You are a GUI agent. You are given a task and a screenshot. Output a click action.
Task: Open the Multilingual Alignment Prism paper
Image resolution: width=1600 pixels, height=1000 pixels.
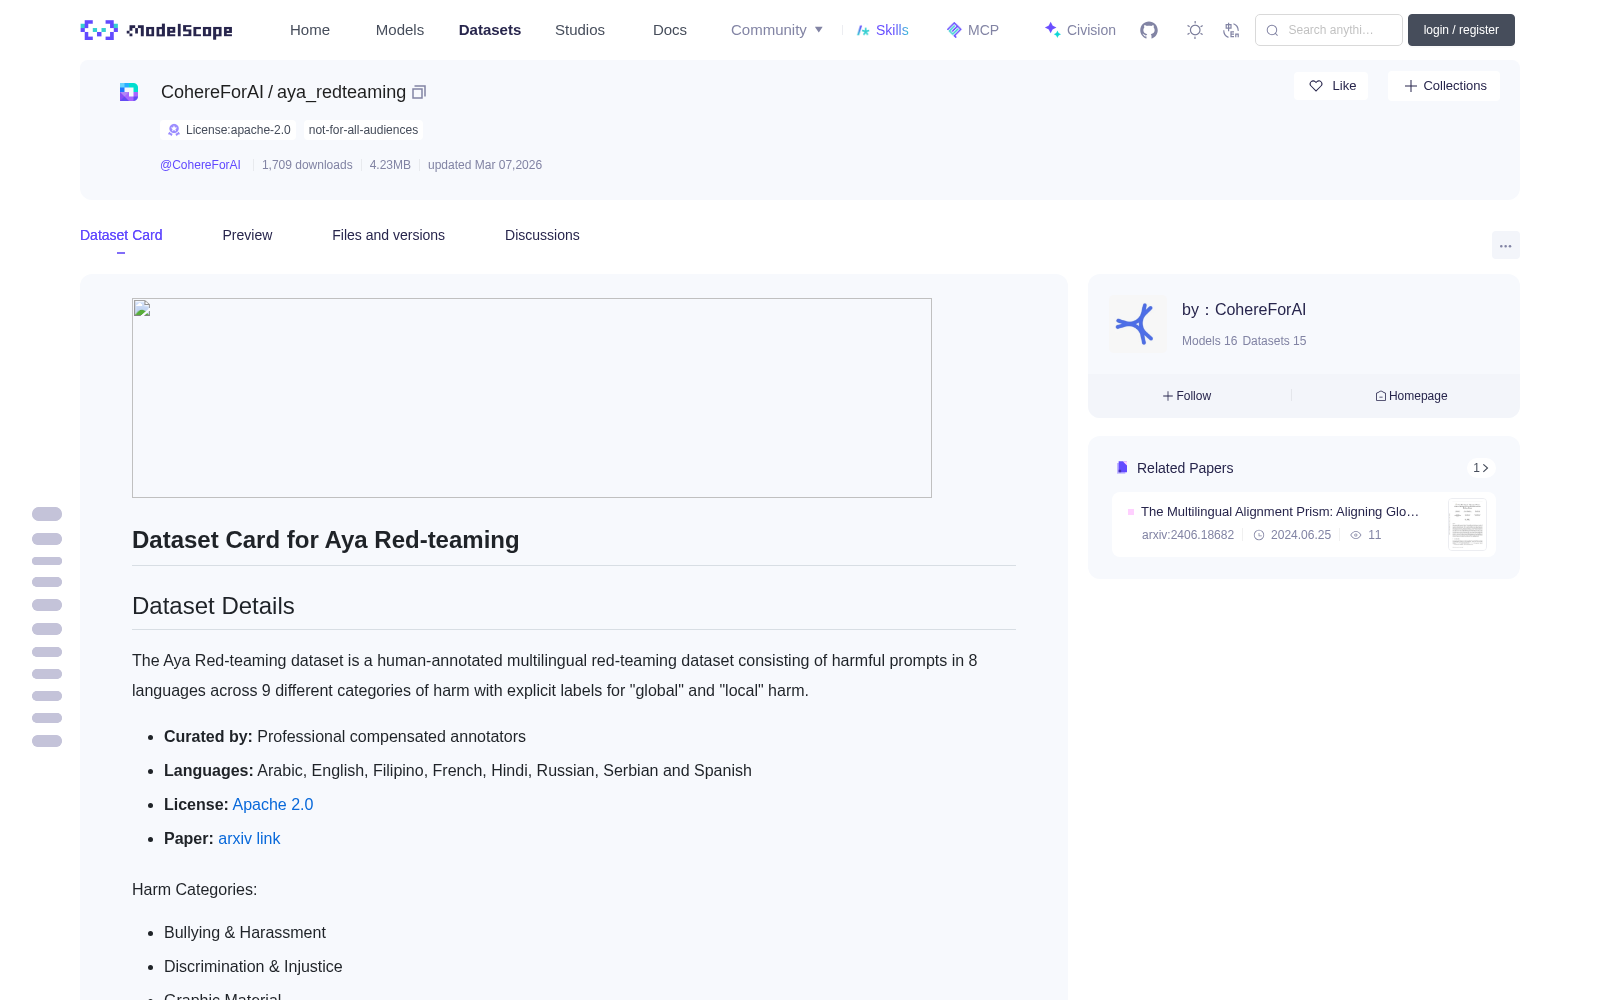click(x=1279, y=511)
